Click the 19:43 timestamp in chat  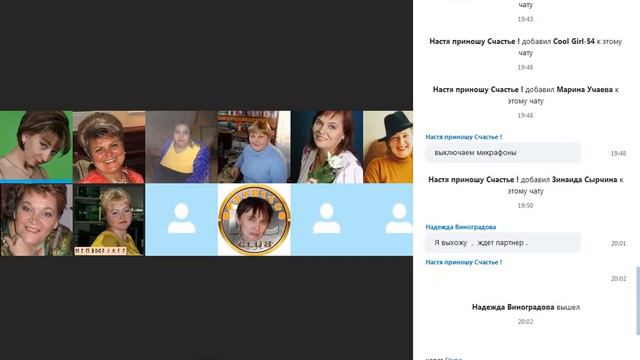tap(525, 19)
